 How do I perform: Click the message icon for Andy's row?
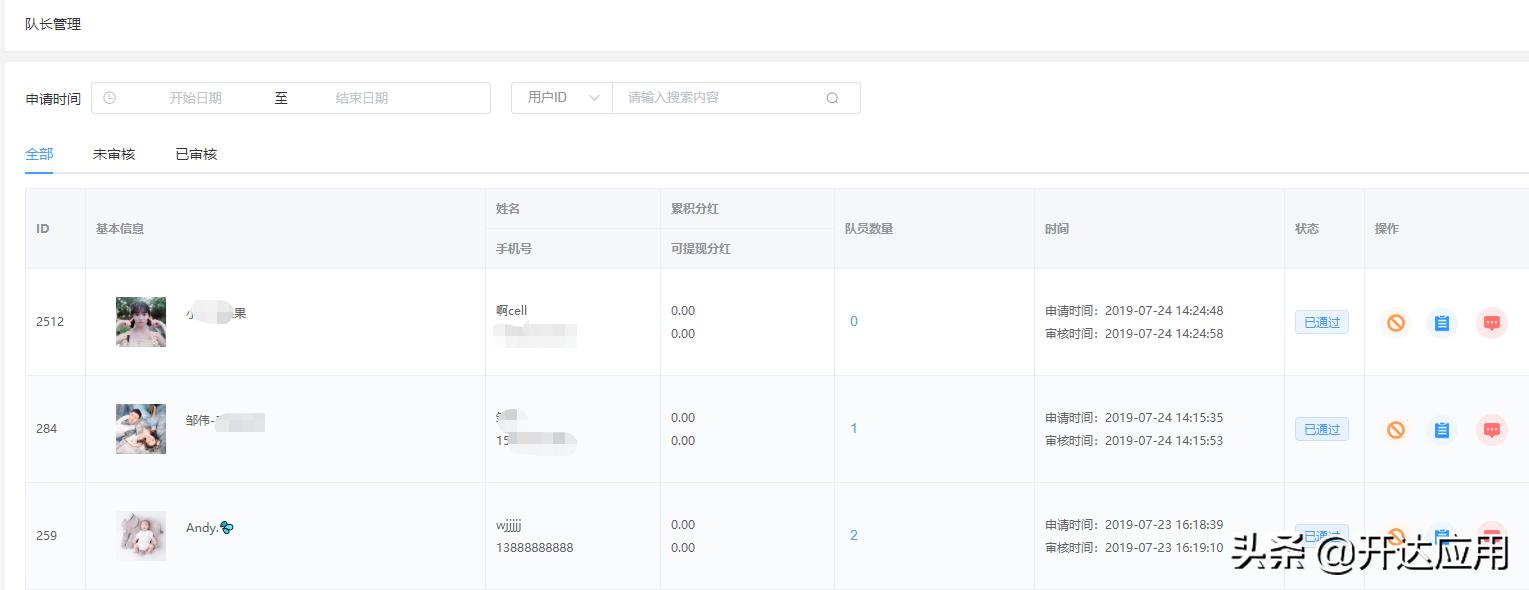1491,536
